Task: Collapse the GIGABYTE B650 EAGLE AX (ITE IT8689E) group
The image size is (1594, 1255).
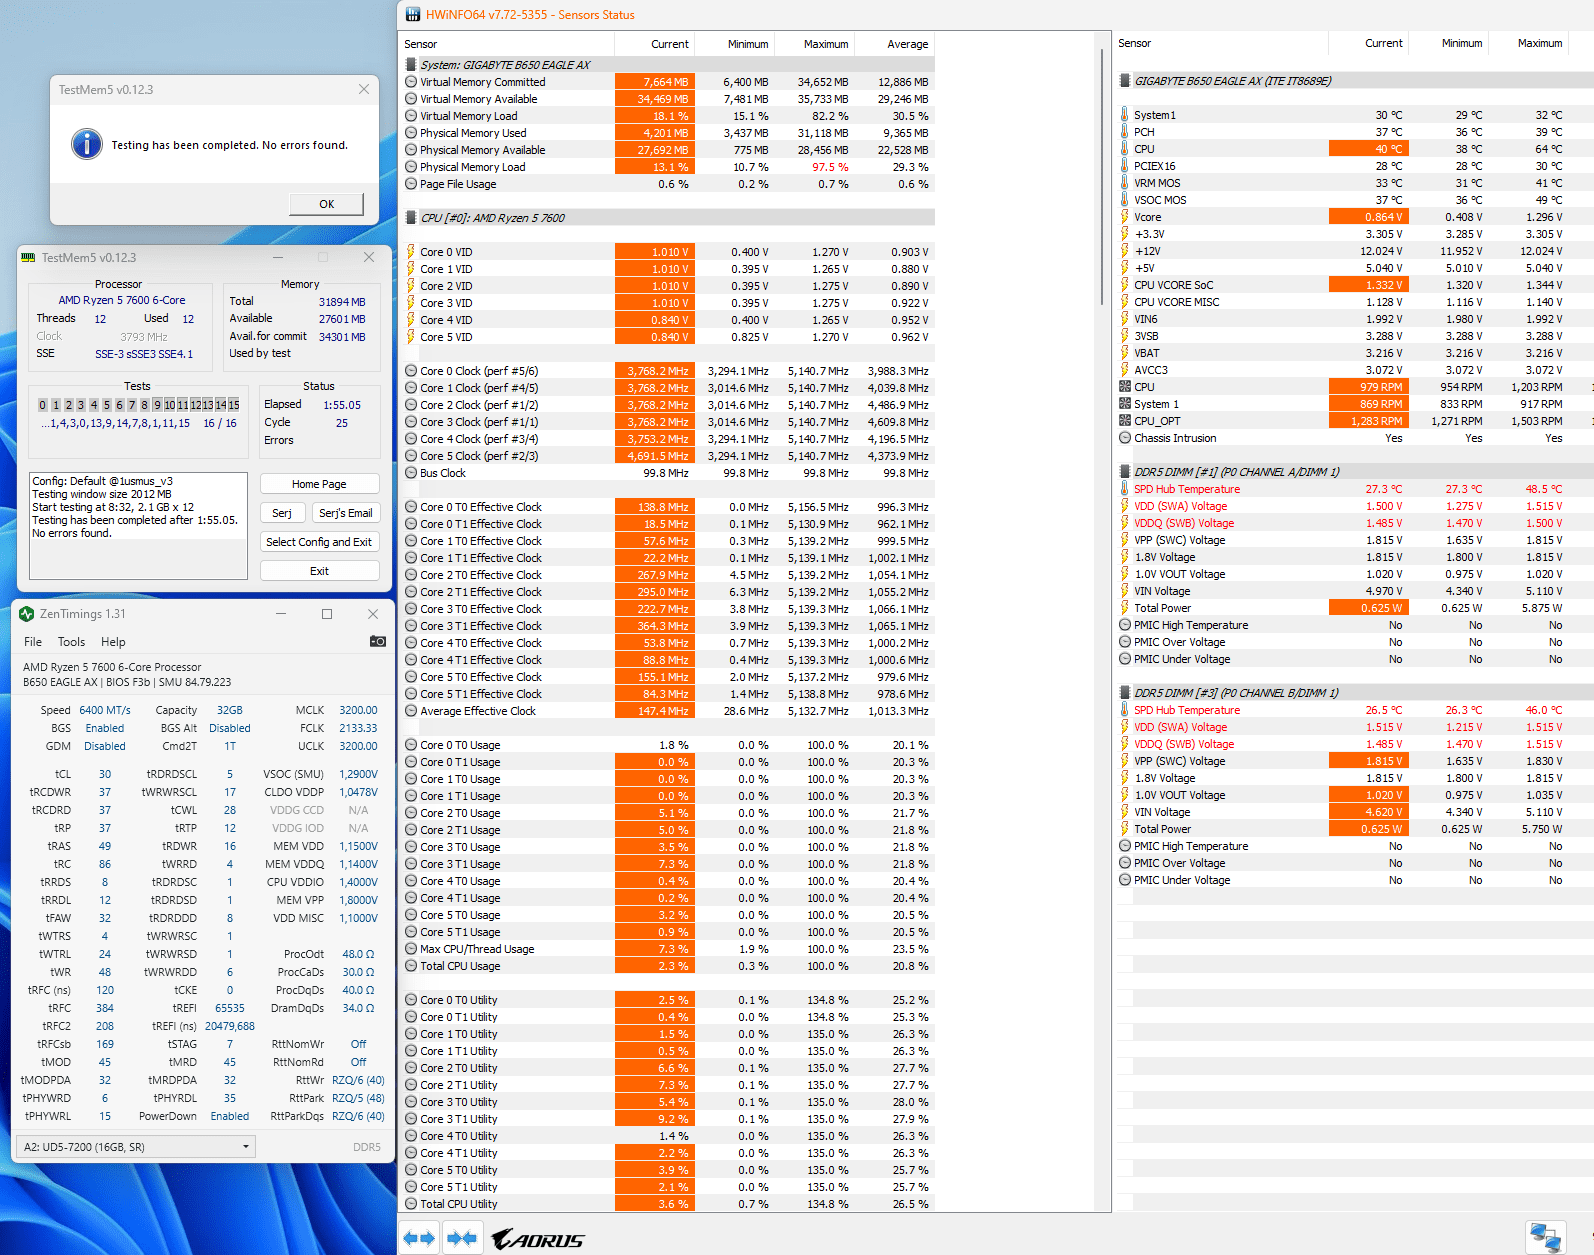Action: pos(1355,81)
